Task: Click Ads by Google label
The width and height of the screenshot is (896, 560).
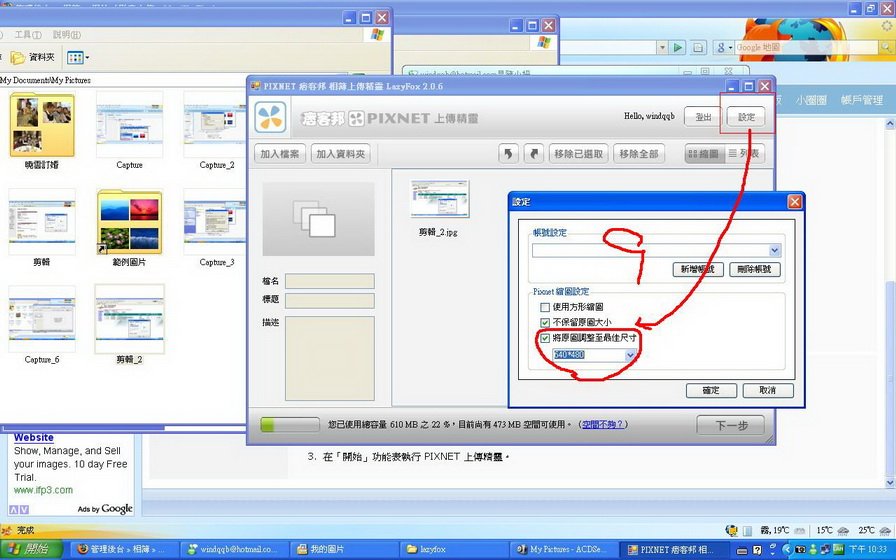Action: pyautogui.click(x=105, y=509)
